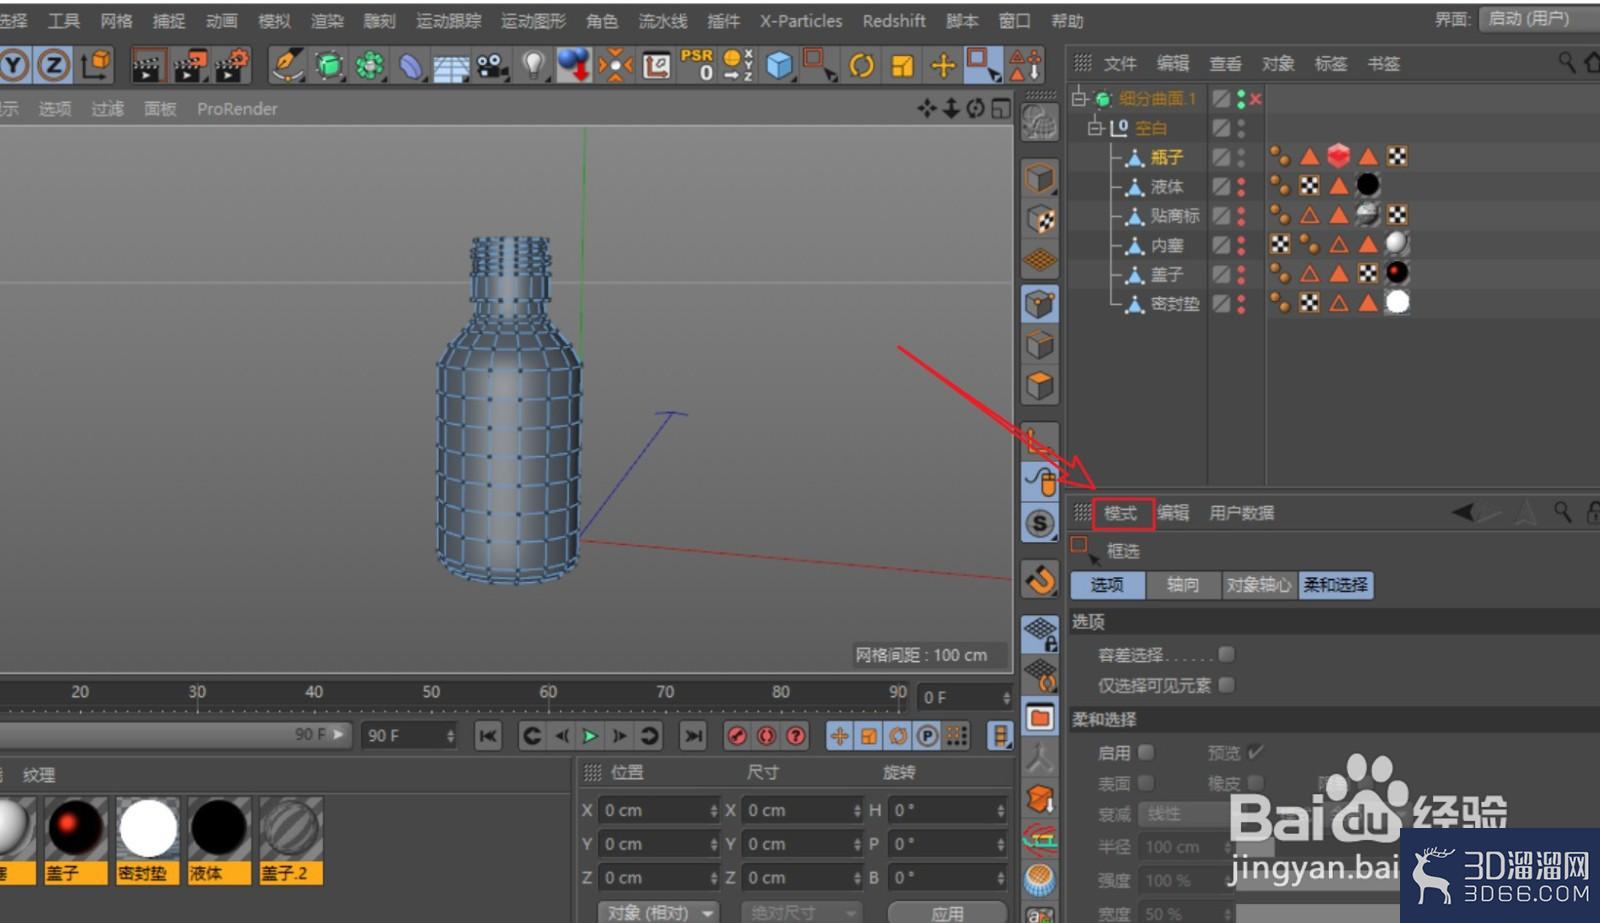Enable the 启用 soft selection checkbox
1600x923 pixels.
[x=1146, y=752]
